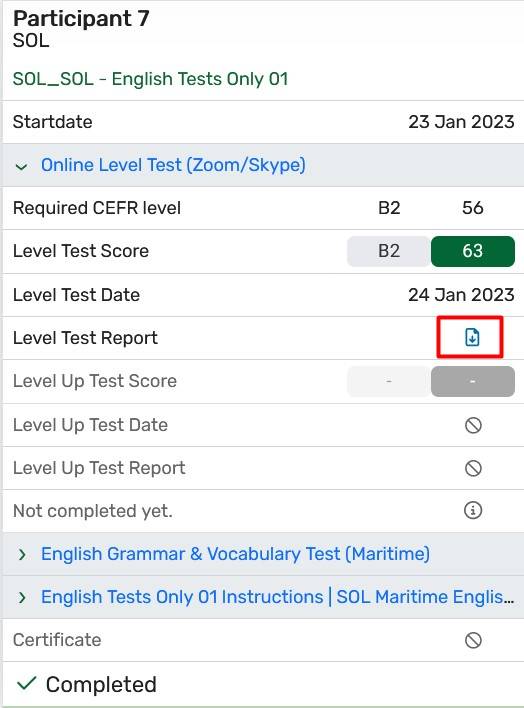
Task: Open info icon beside Not completed yet
Action: (x=473, y=511)
